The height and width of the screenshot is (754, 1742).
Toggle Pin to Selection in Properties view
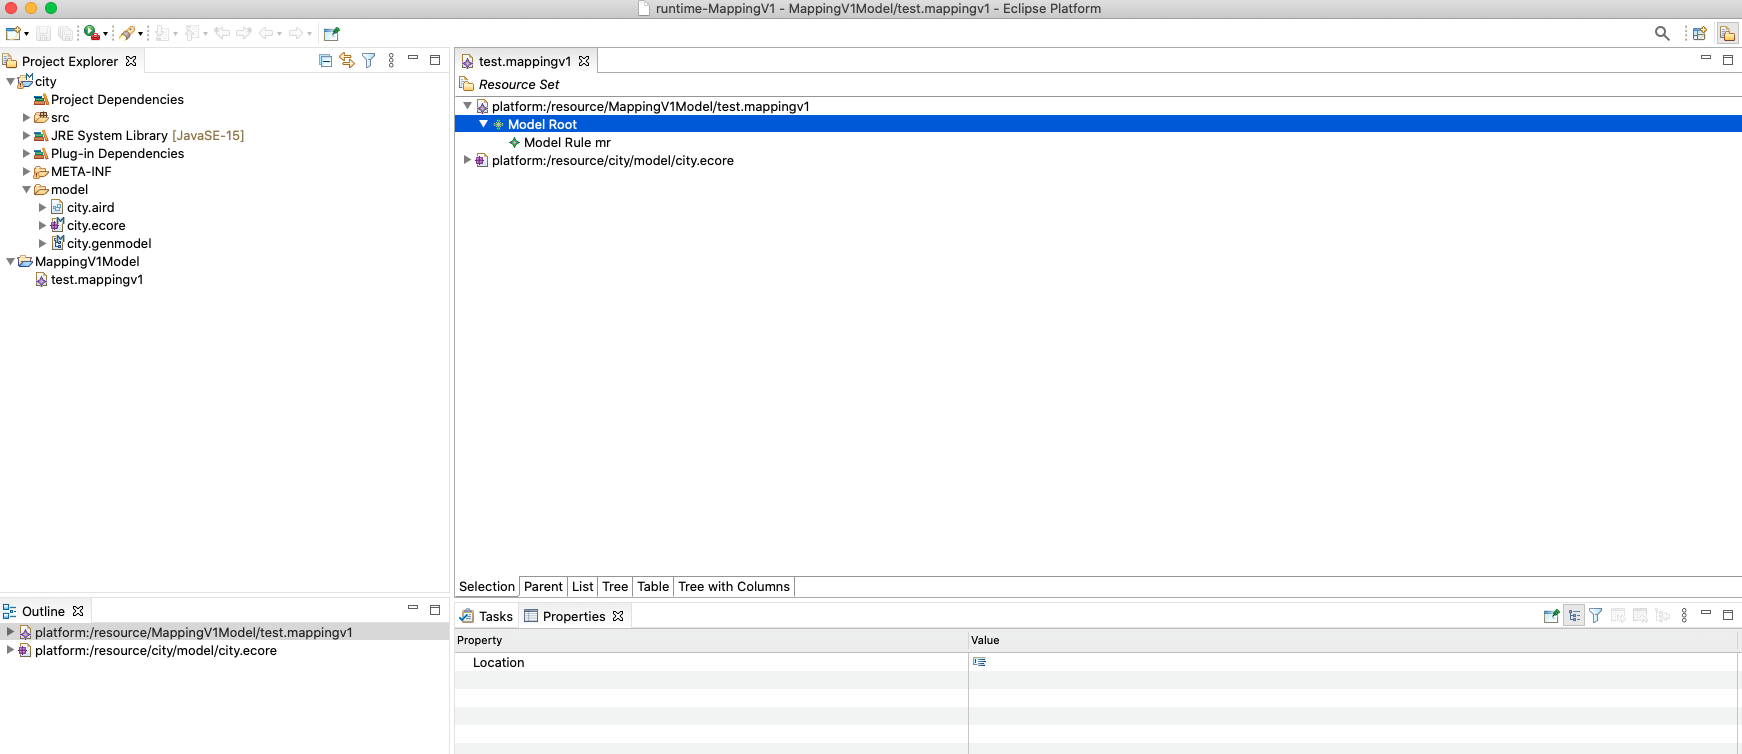1551,616
